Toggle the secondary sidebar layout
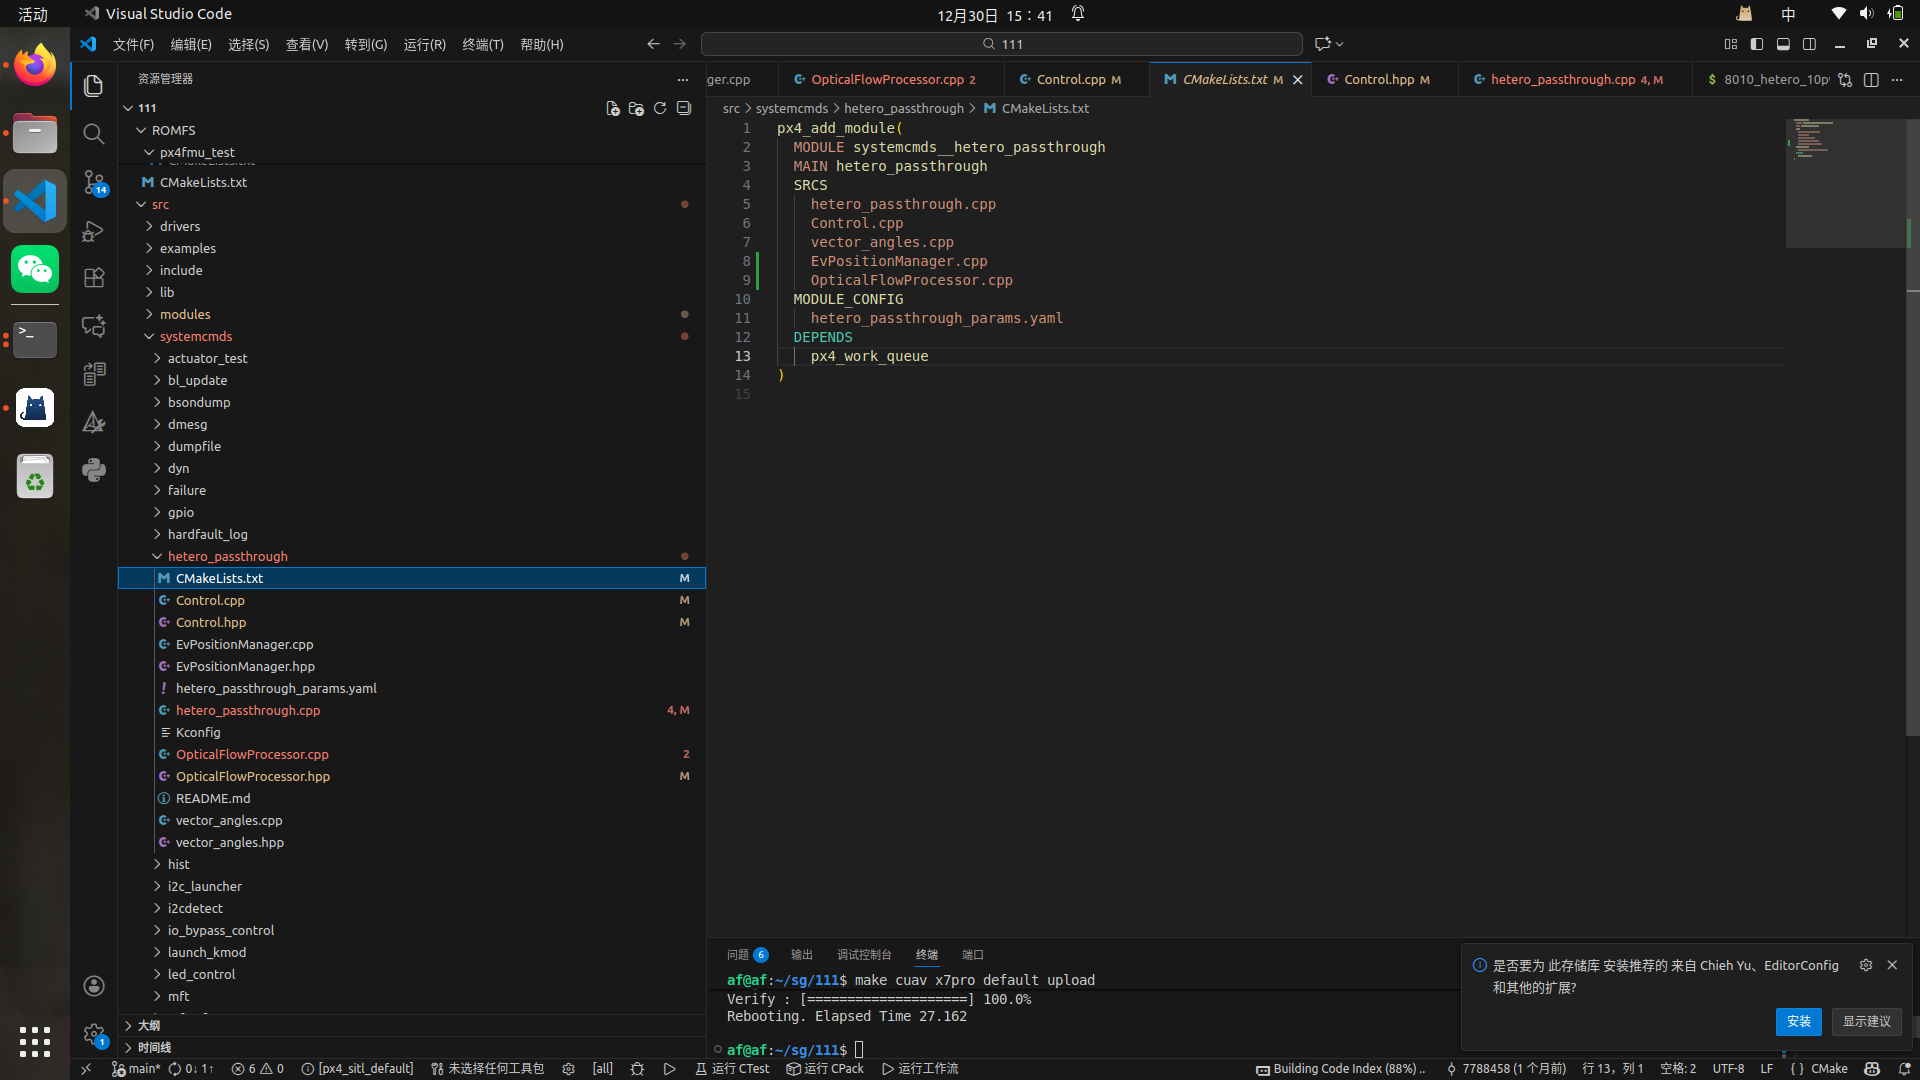This screenshot has height=1080, width=1920. click(x=1809, y=44)
